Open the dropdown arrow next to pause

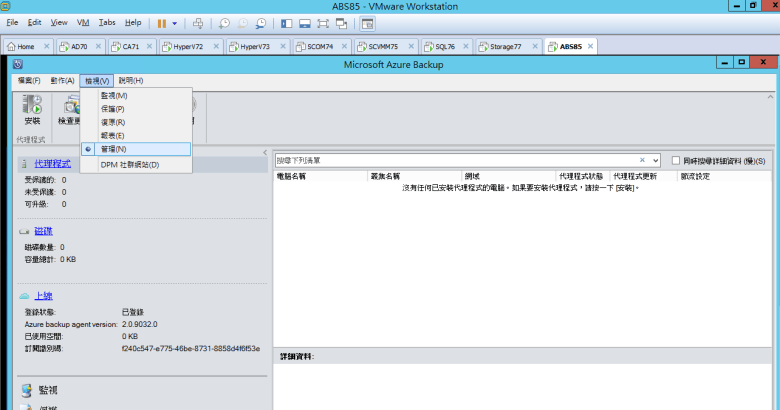(175, 22)
